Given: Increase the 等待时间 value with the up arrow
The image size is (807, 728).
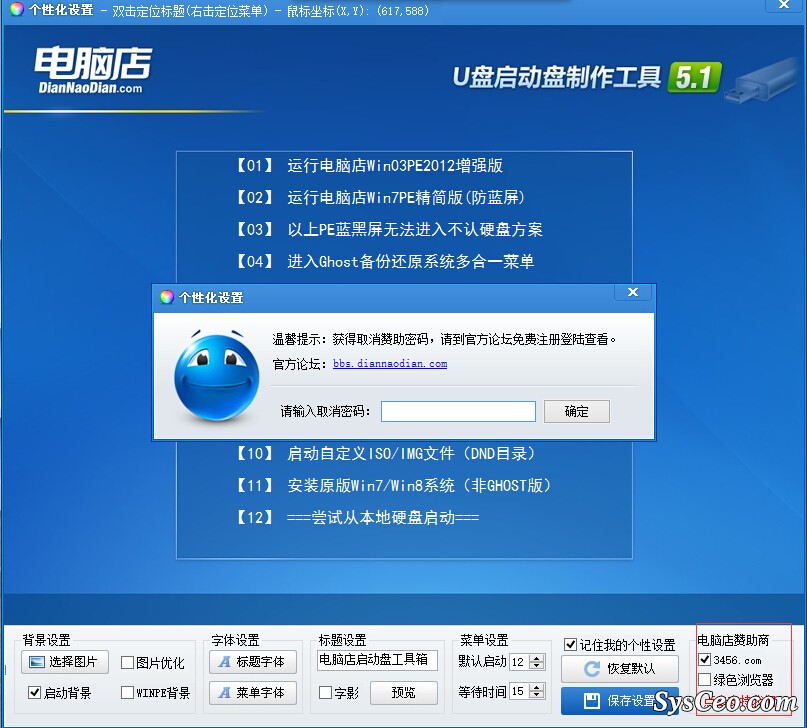Looking at the screenshot, I should point(537,688).
